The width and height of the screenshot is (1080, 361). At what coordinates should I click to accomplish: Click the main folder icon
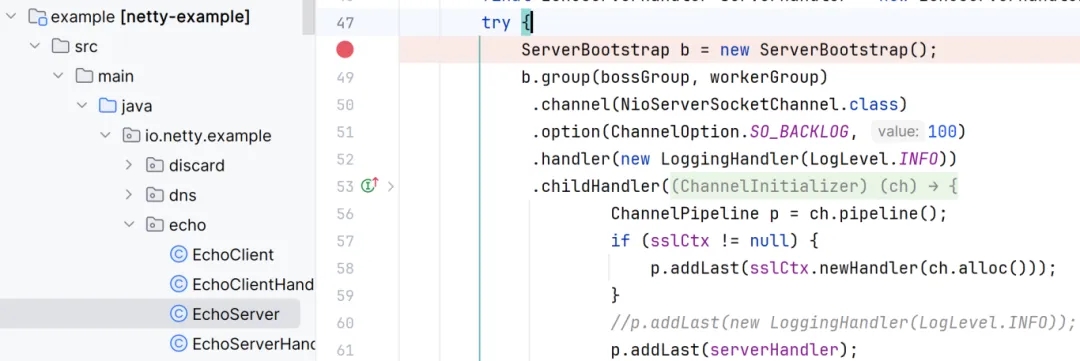pos(83,76)
